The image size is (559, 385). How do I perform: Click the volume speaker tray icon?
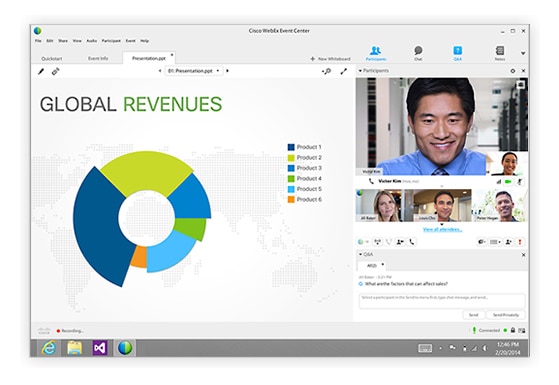click(x=485, y=348)
